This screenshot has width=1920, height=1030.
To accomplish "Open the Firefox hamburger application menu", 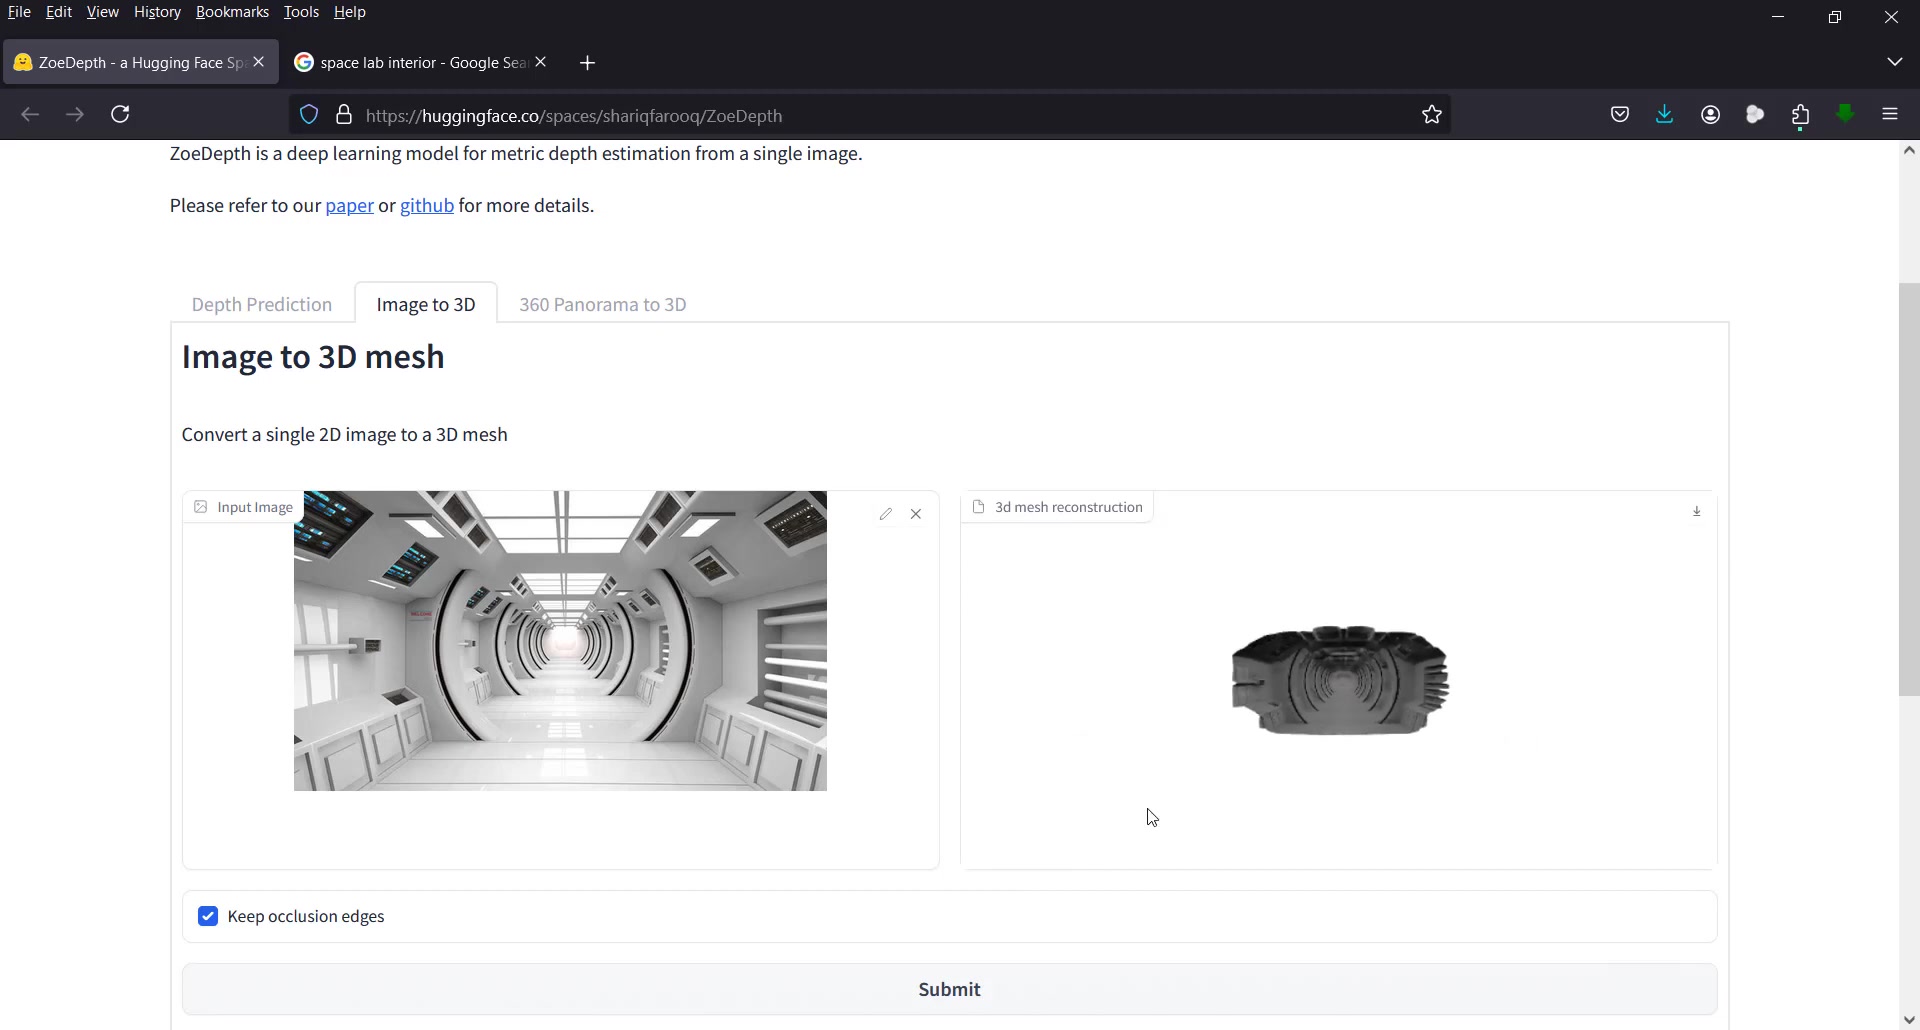I will click(x=1889, y=115).
